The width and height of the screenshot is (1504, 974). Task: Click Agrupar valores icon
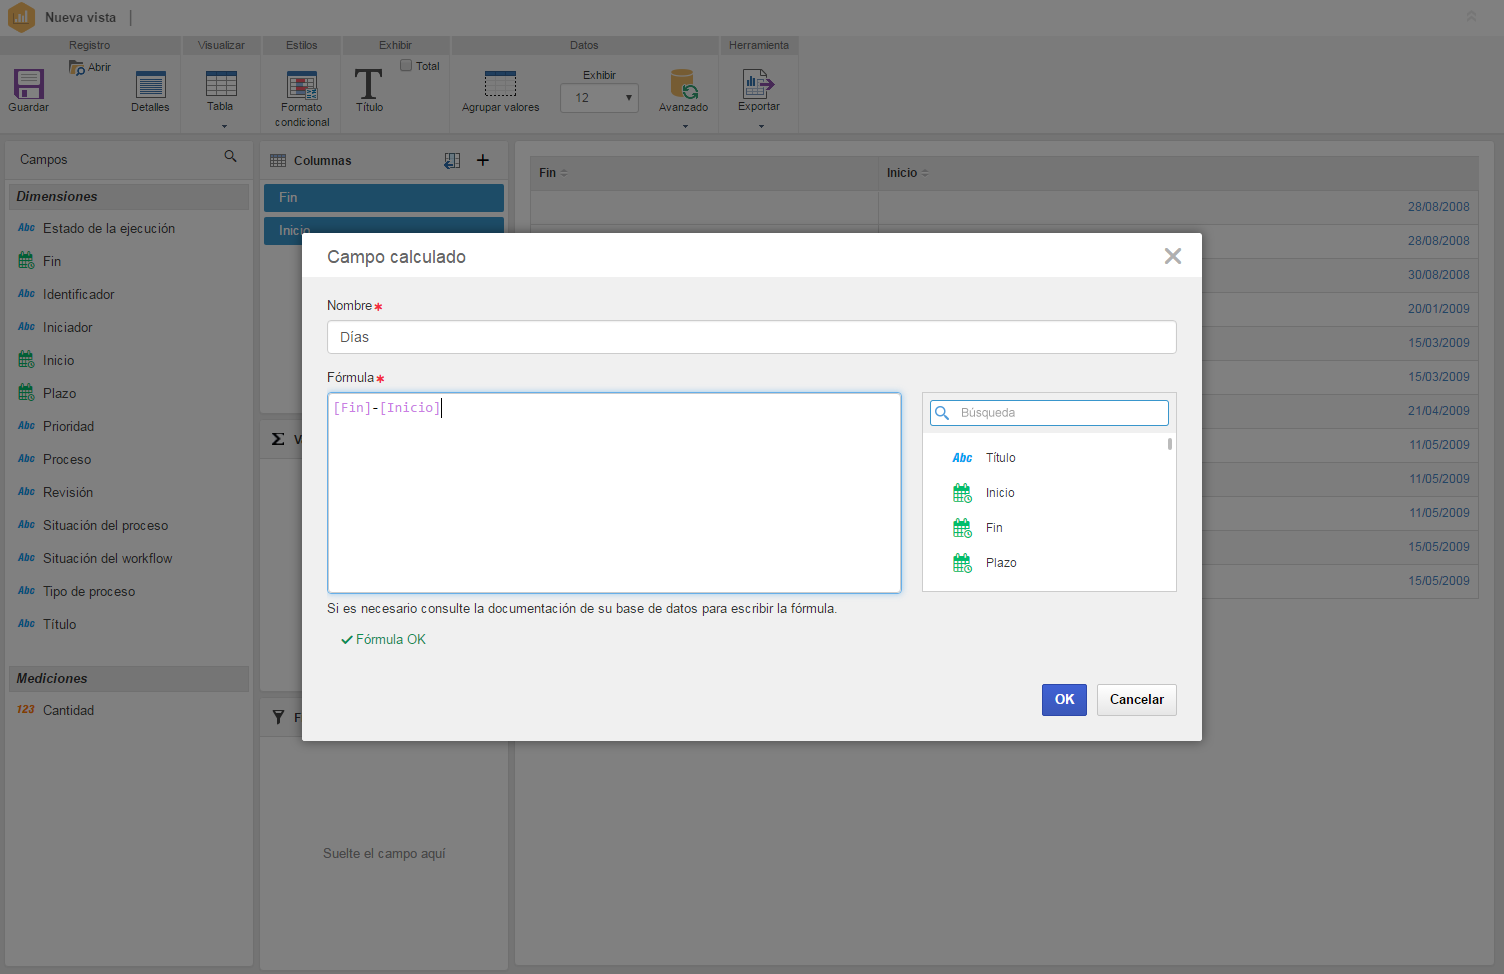[500, 84]
